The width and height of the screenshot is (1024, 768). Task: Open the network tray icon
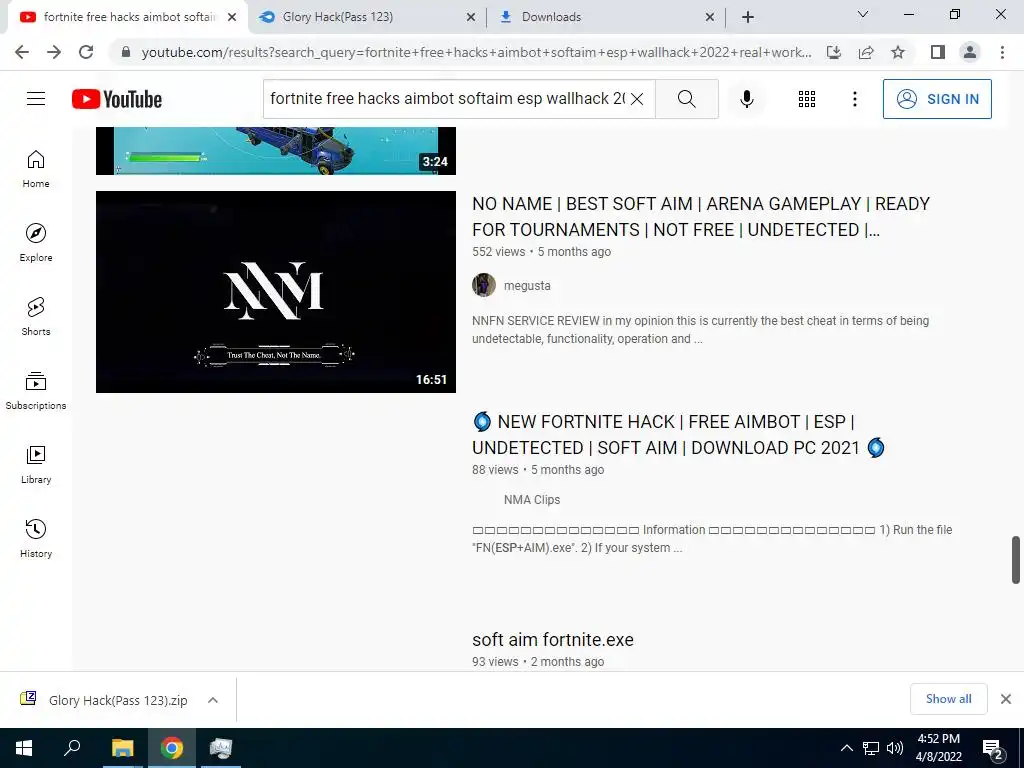[871, 748]
